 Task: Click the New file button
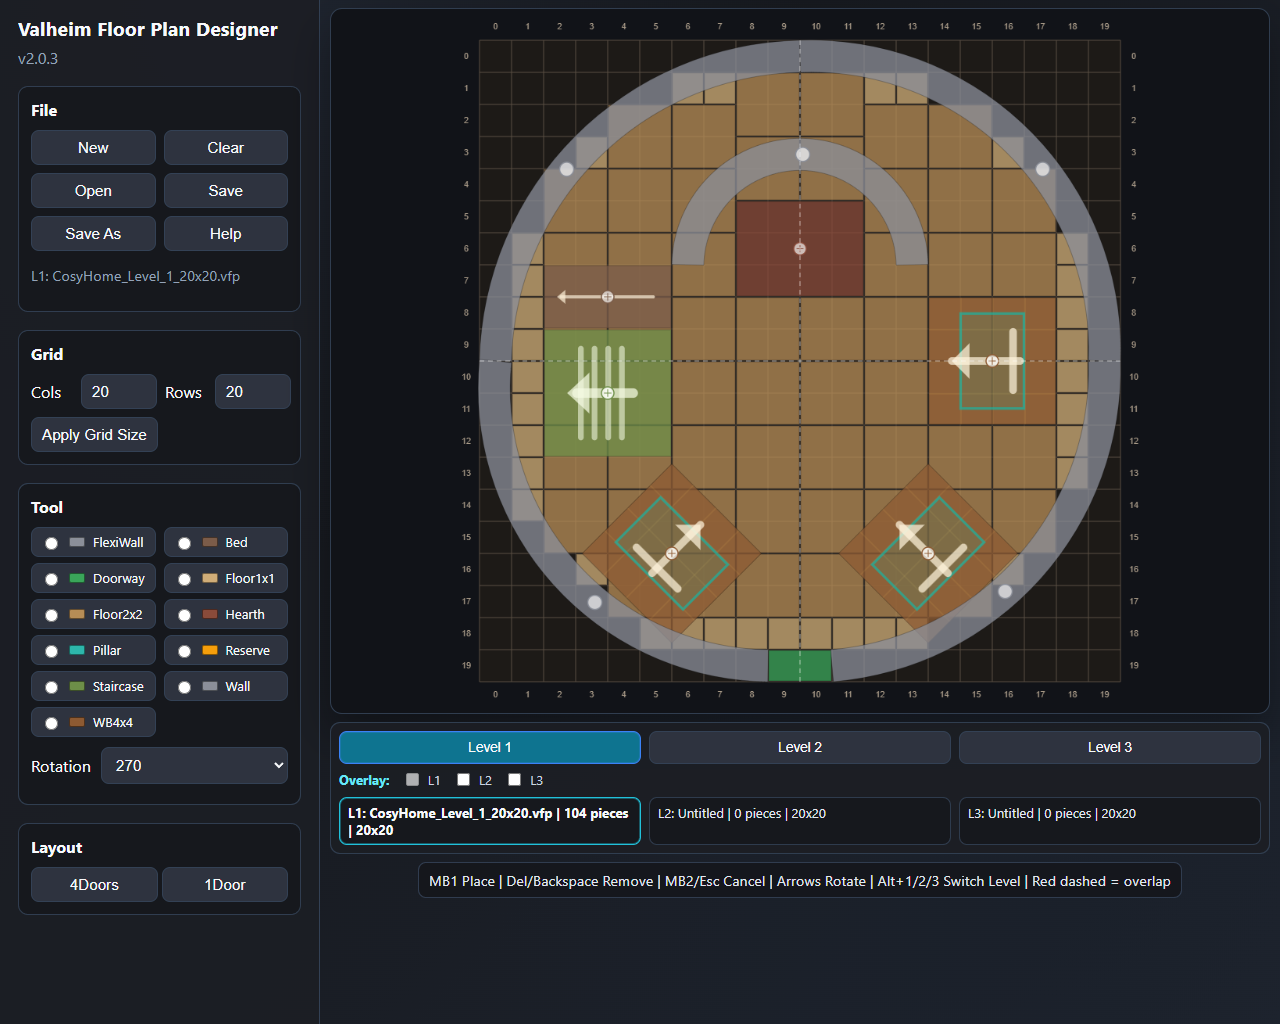click(93, 148)
